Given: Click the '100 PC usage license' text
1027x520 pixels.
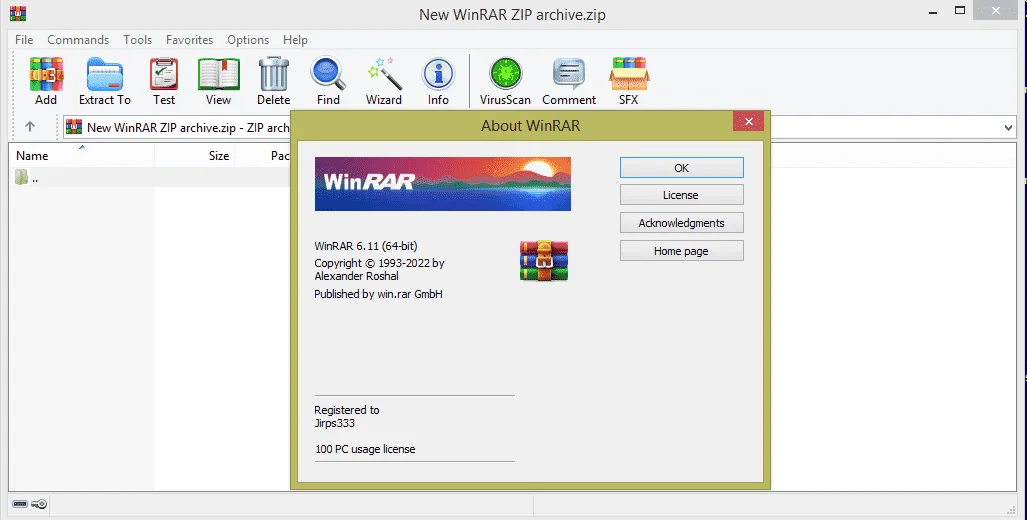Looking at the screenshot, I should pyautogui.click(x=365, y=449).
